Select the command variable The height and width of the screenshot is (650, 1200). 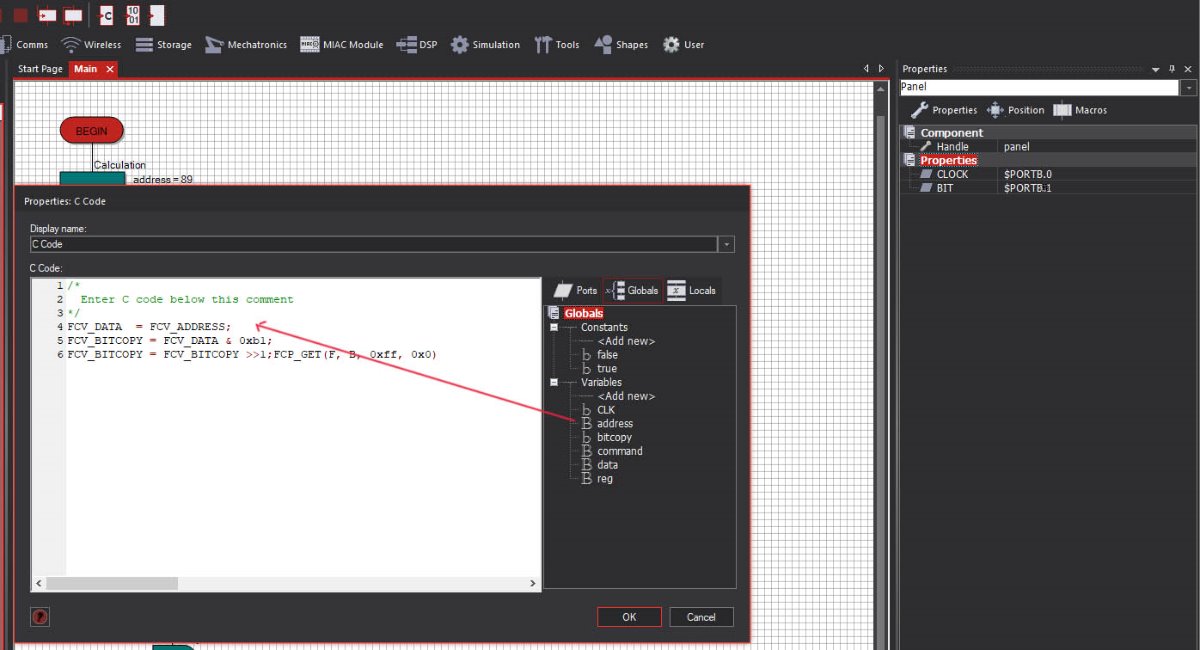[620, 451]
